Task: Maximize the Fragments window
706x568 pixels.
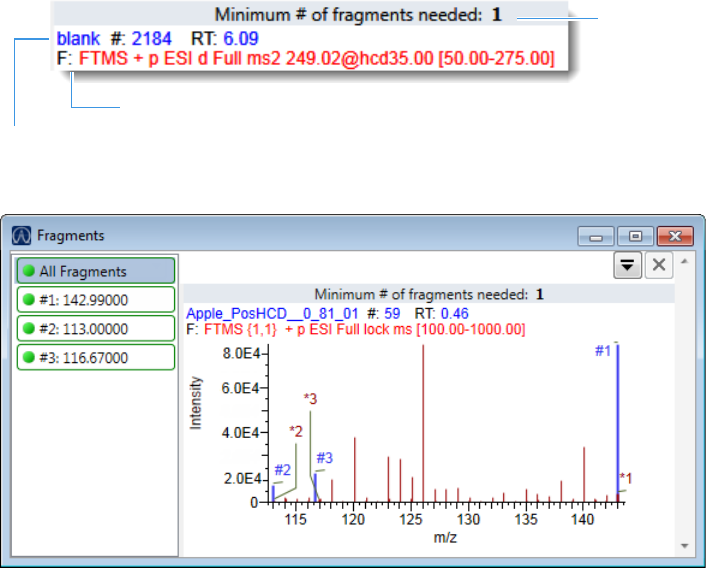Action: point(635,236)
